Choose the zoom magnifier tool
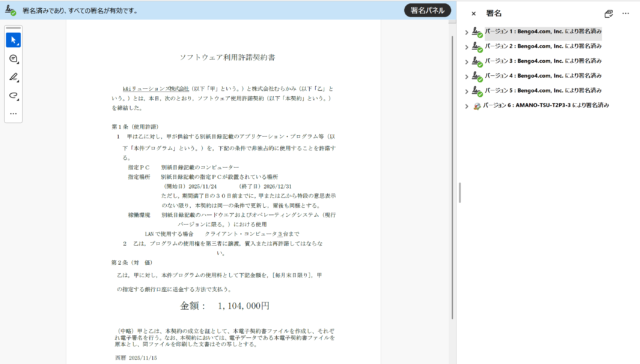The width and height of the screenshot is (640, 364). point(13,59)
